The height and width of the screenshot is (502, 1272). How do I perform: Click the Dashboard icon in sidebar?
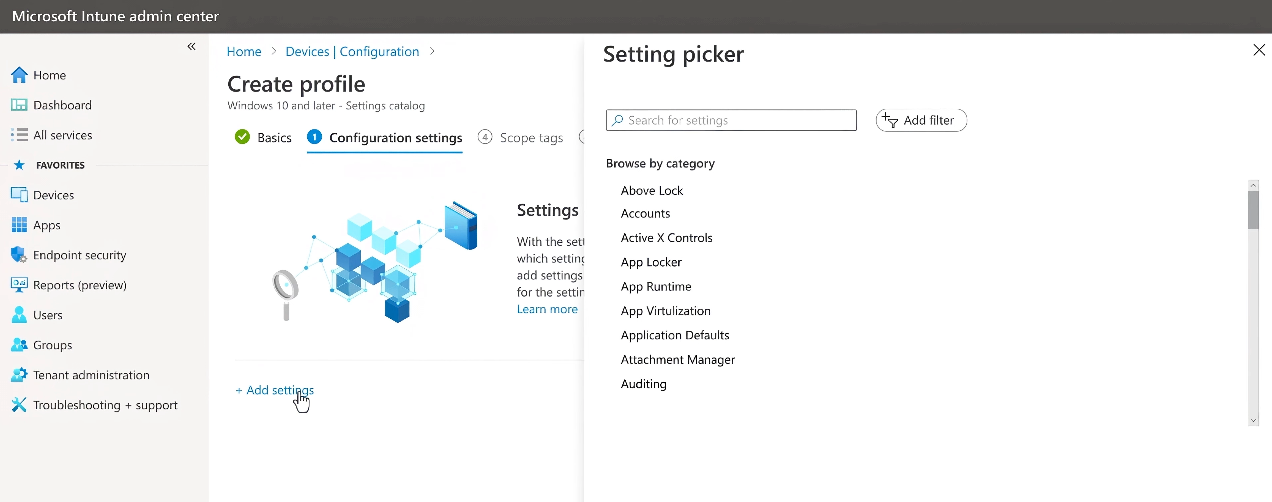point(18,105)
